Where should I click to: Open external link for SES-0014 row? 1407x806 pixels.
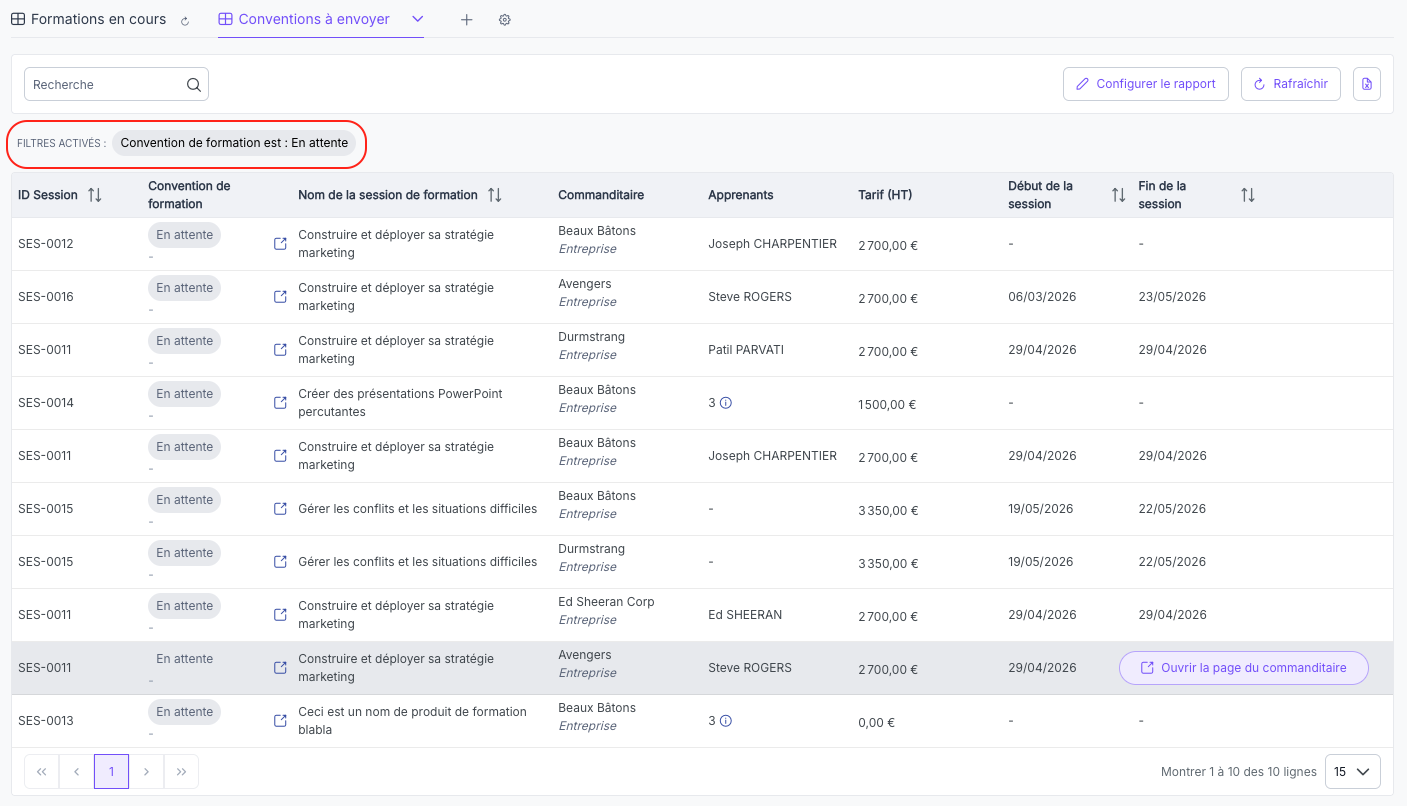click(281, 403)
